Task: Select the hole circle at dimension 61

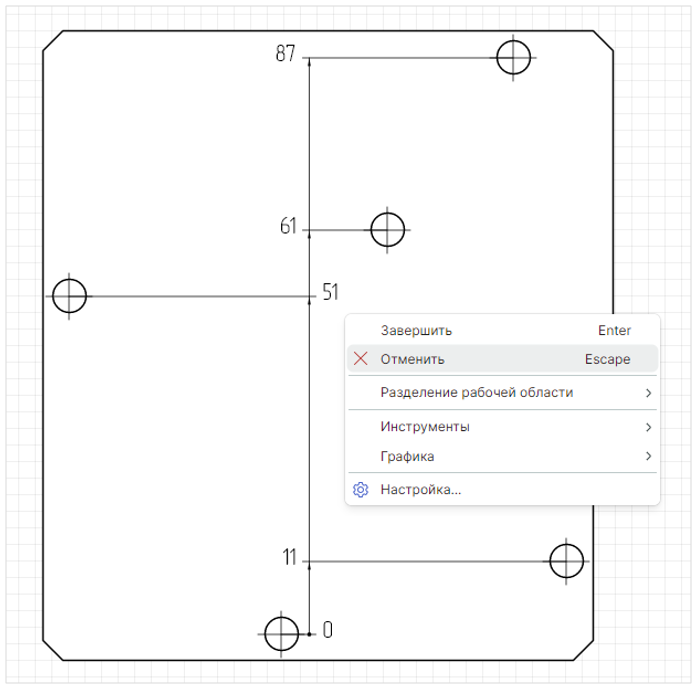Action: tap(387, 230)
